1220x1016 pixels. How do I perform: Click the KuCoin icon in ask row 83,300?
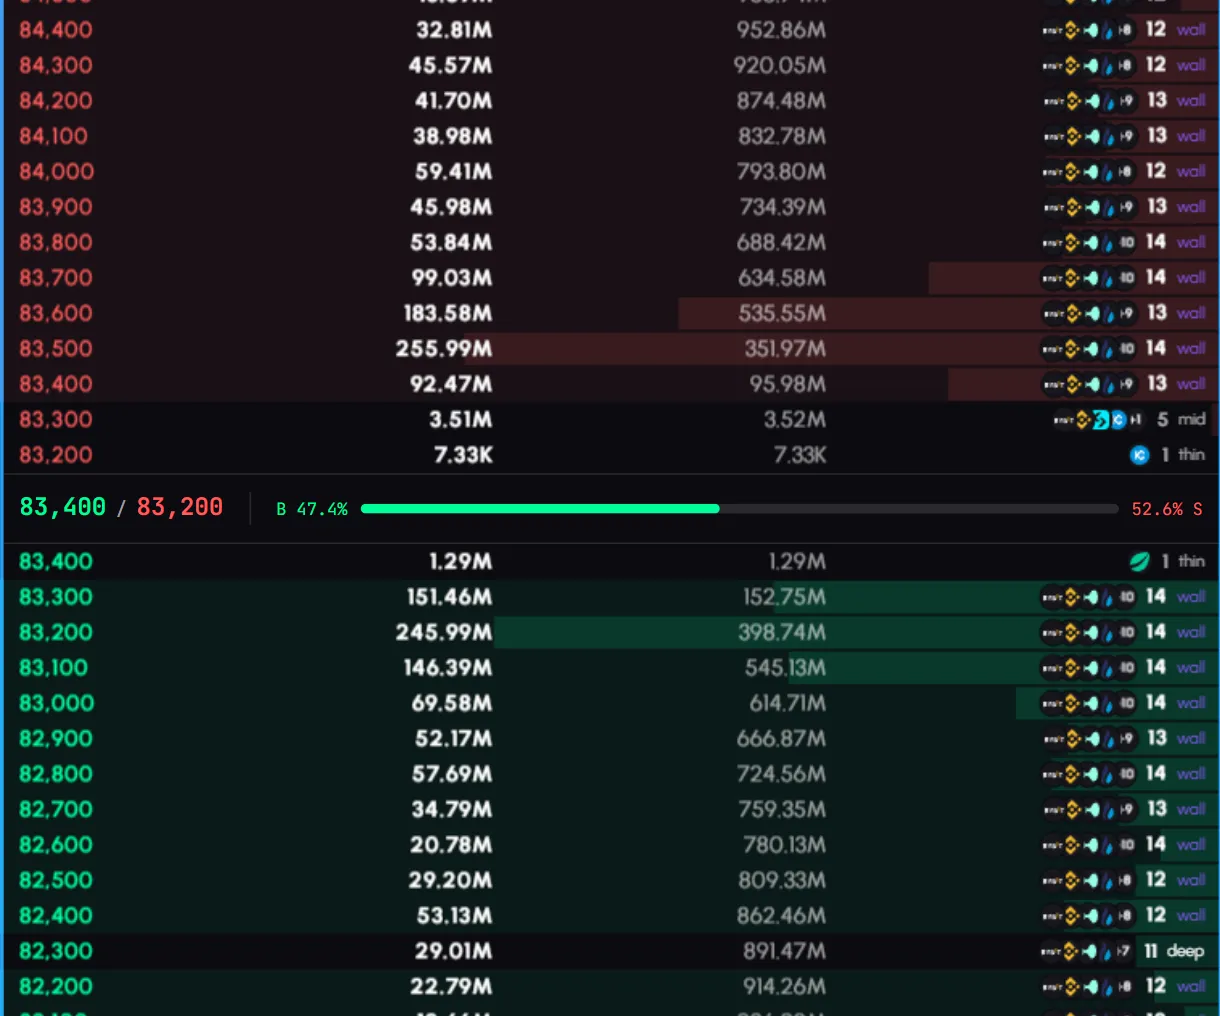1119,420
